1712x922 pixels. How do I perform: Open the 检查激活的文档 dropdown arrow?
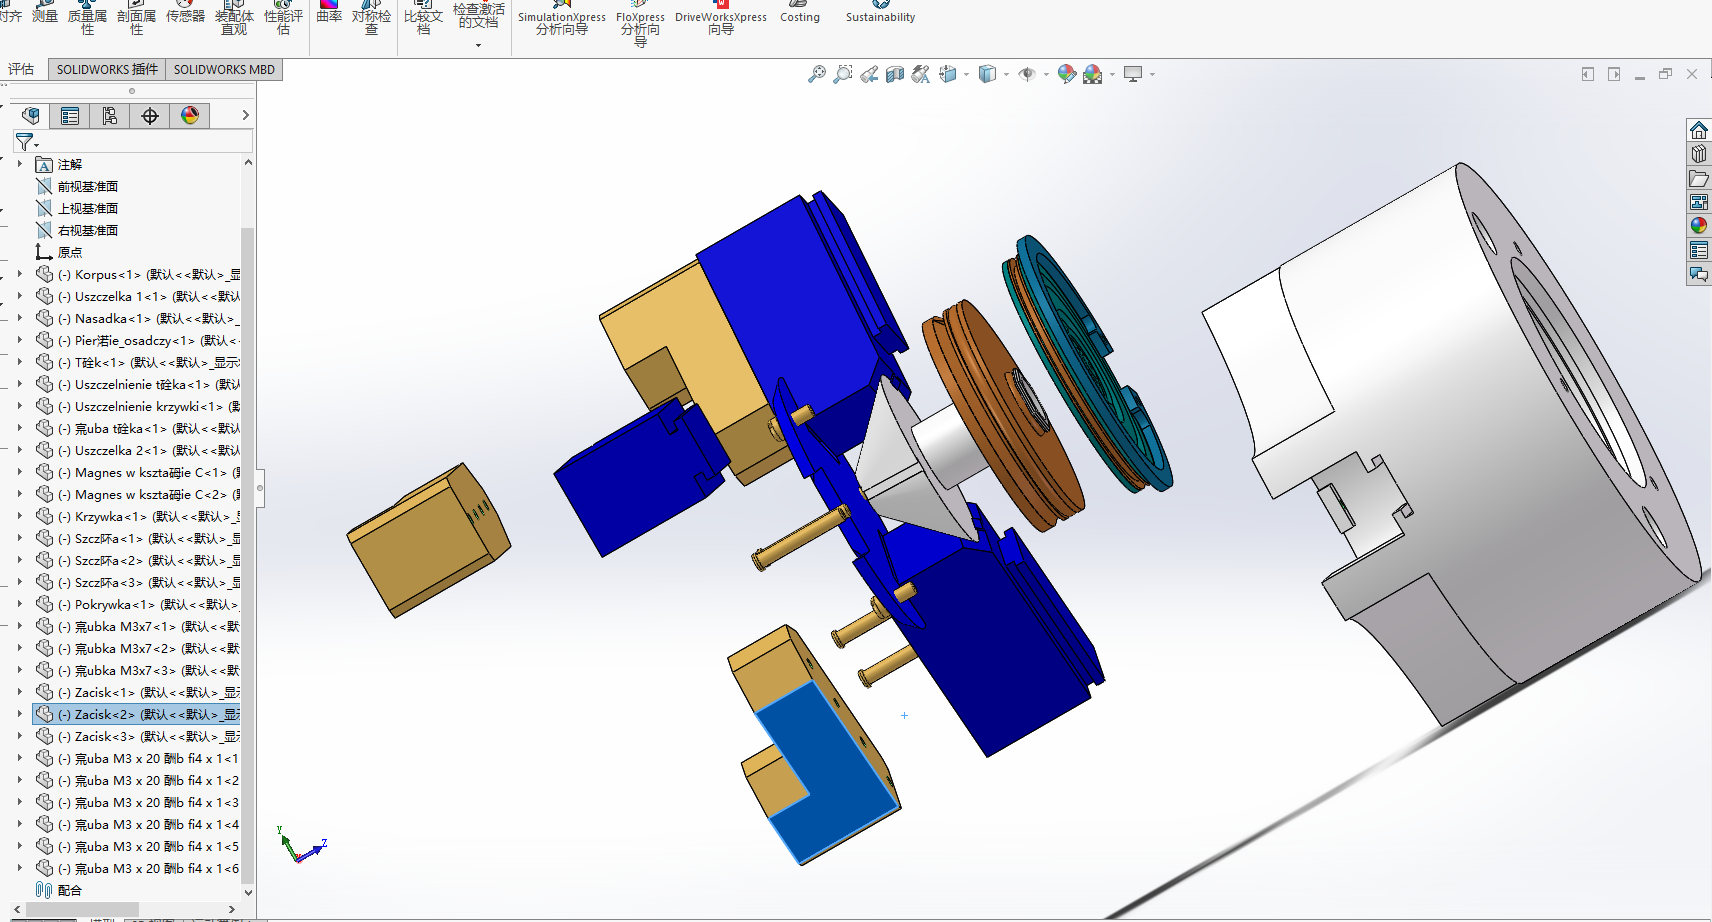point(478,45)
